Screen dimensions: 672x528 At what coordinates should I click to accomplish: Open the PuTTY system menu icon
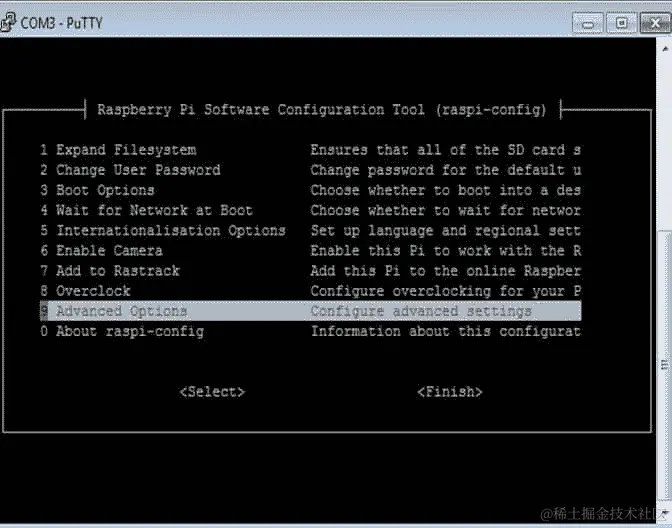click(8, 22)
